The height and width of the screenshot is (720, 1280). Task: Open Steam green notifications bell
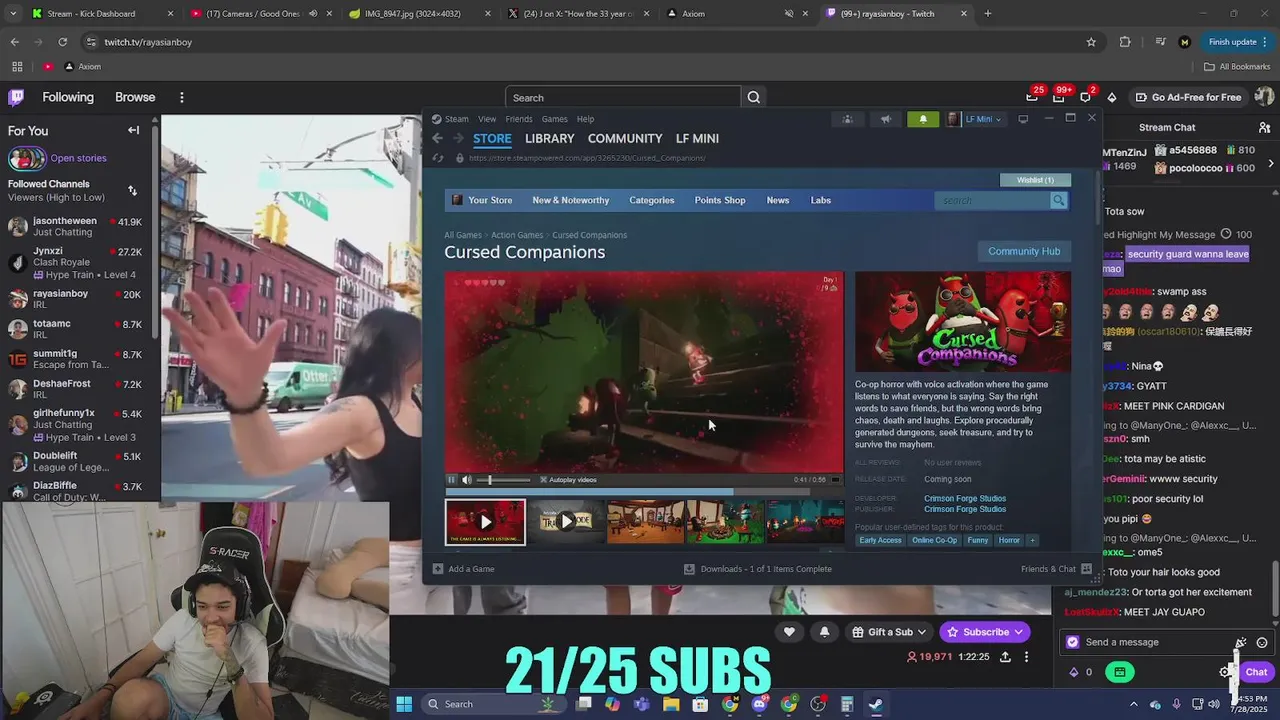923,119
